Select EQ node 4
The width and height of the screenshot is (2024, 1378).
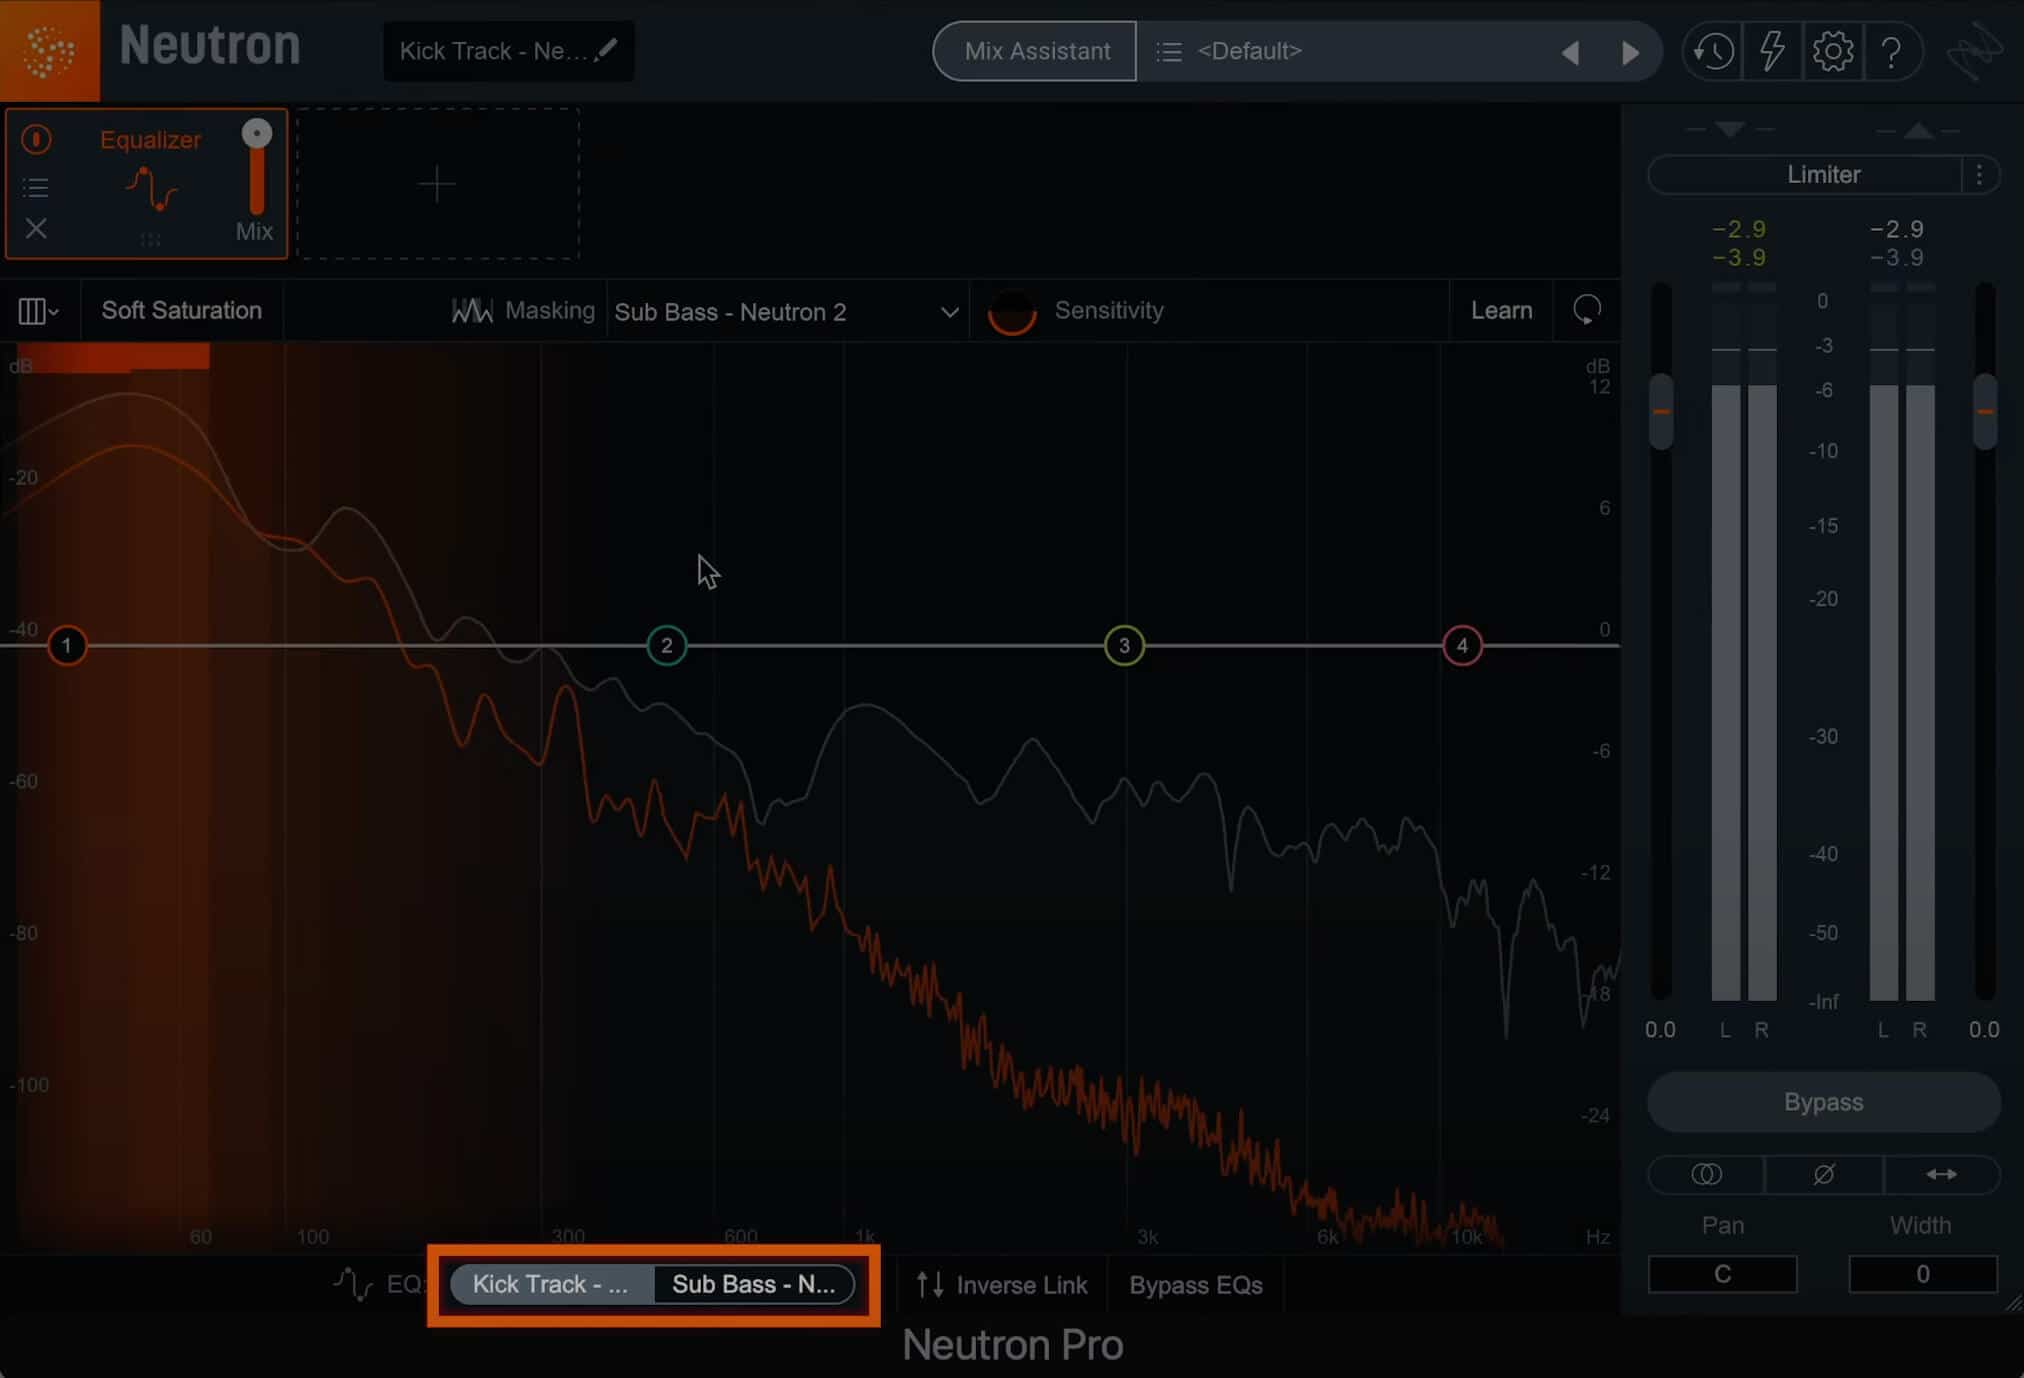[1462, 646]
